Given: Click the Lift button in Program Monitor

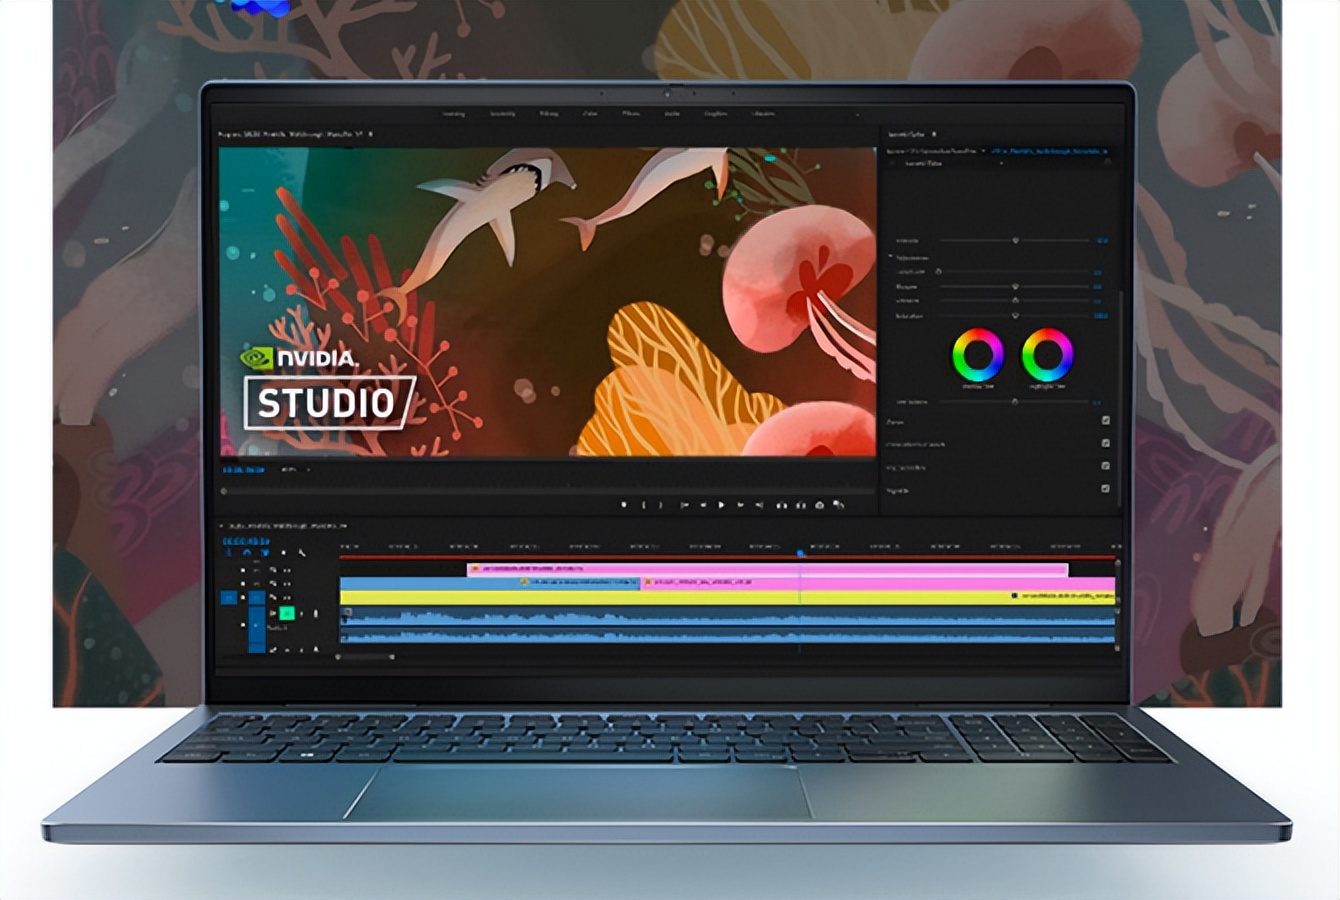Looking at the screenshot, I should [781, 505].
